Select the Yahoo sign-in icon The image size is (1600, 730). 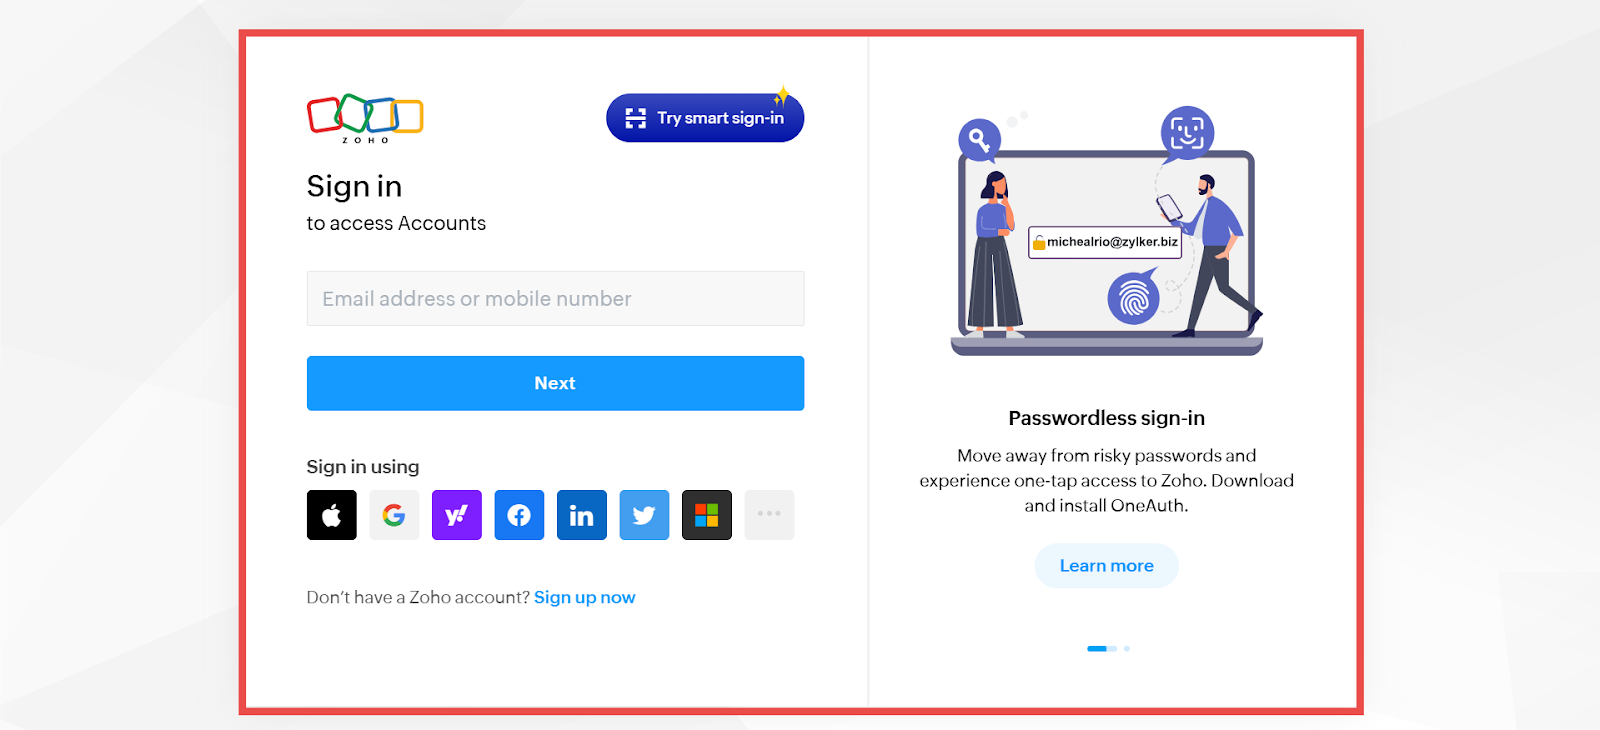click(x=457, y=515)
